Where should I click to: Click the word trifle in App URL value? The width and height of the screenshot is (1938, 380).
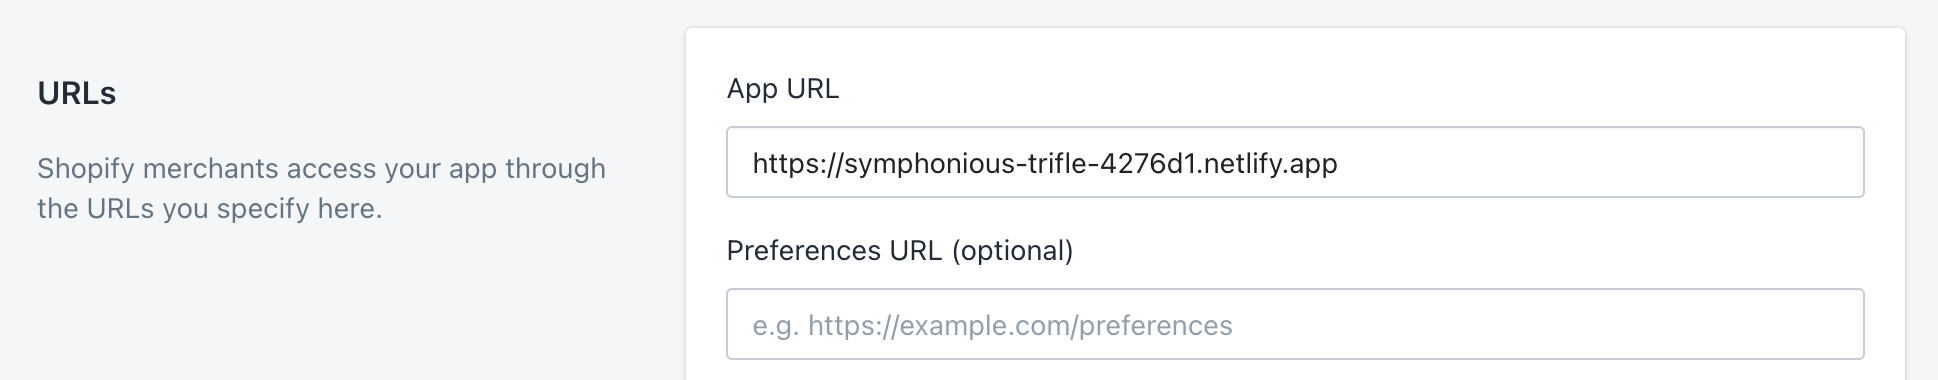click(x=1059, y=163)
